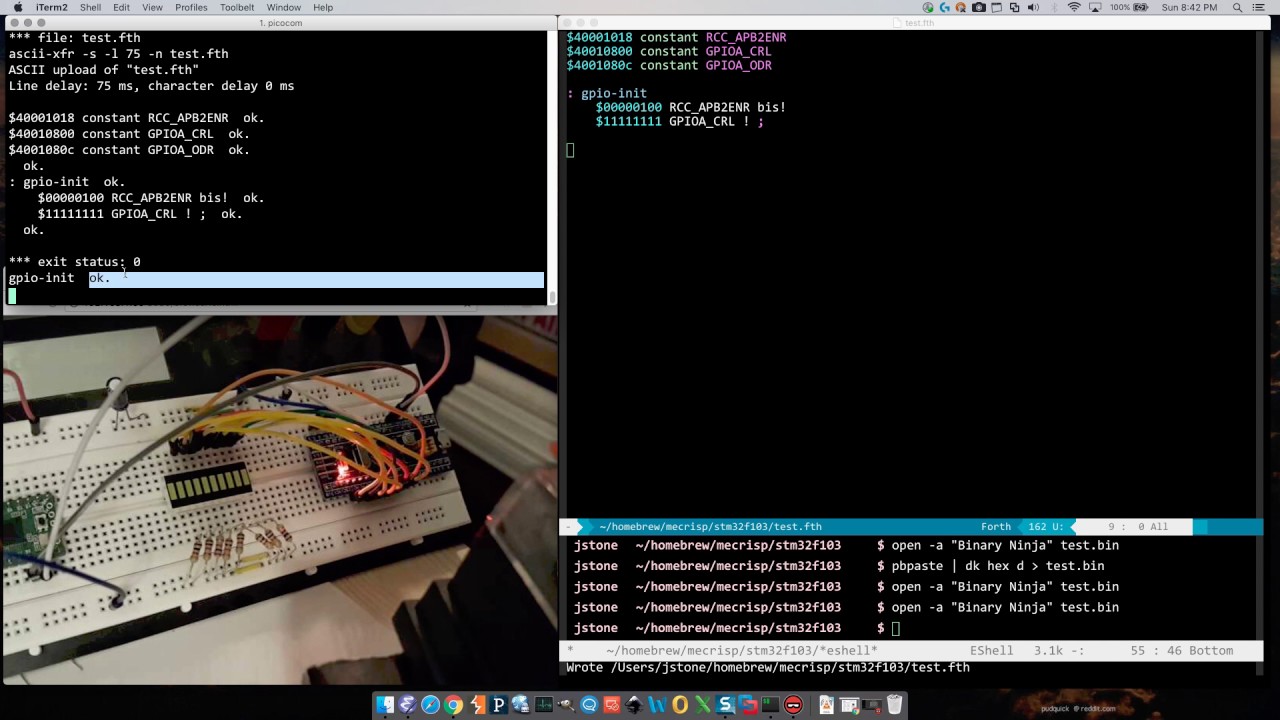This screenshot has height=720, width=1280.
Task: Open the yellow O app in Dock
Action: (x=680, y=705)
